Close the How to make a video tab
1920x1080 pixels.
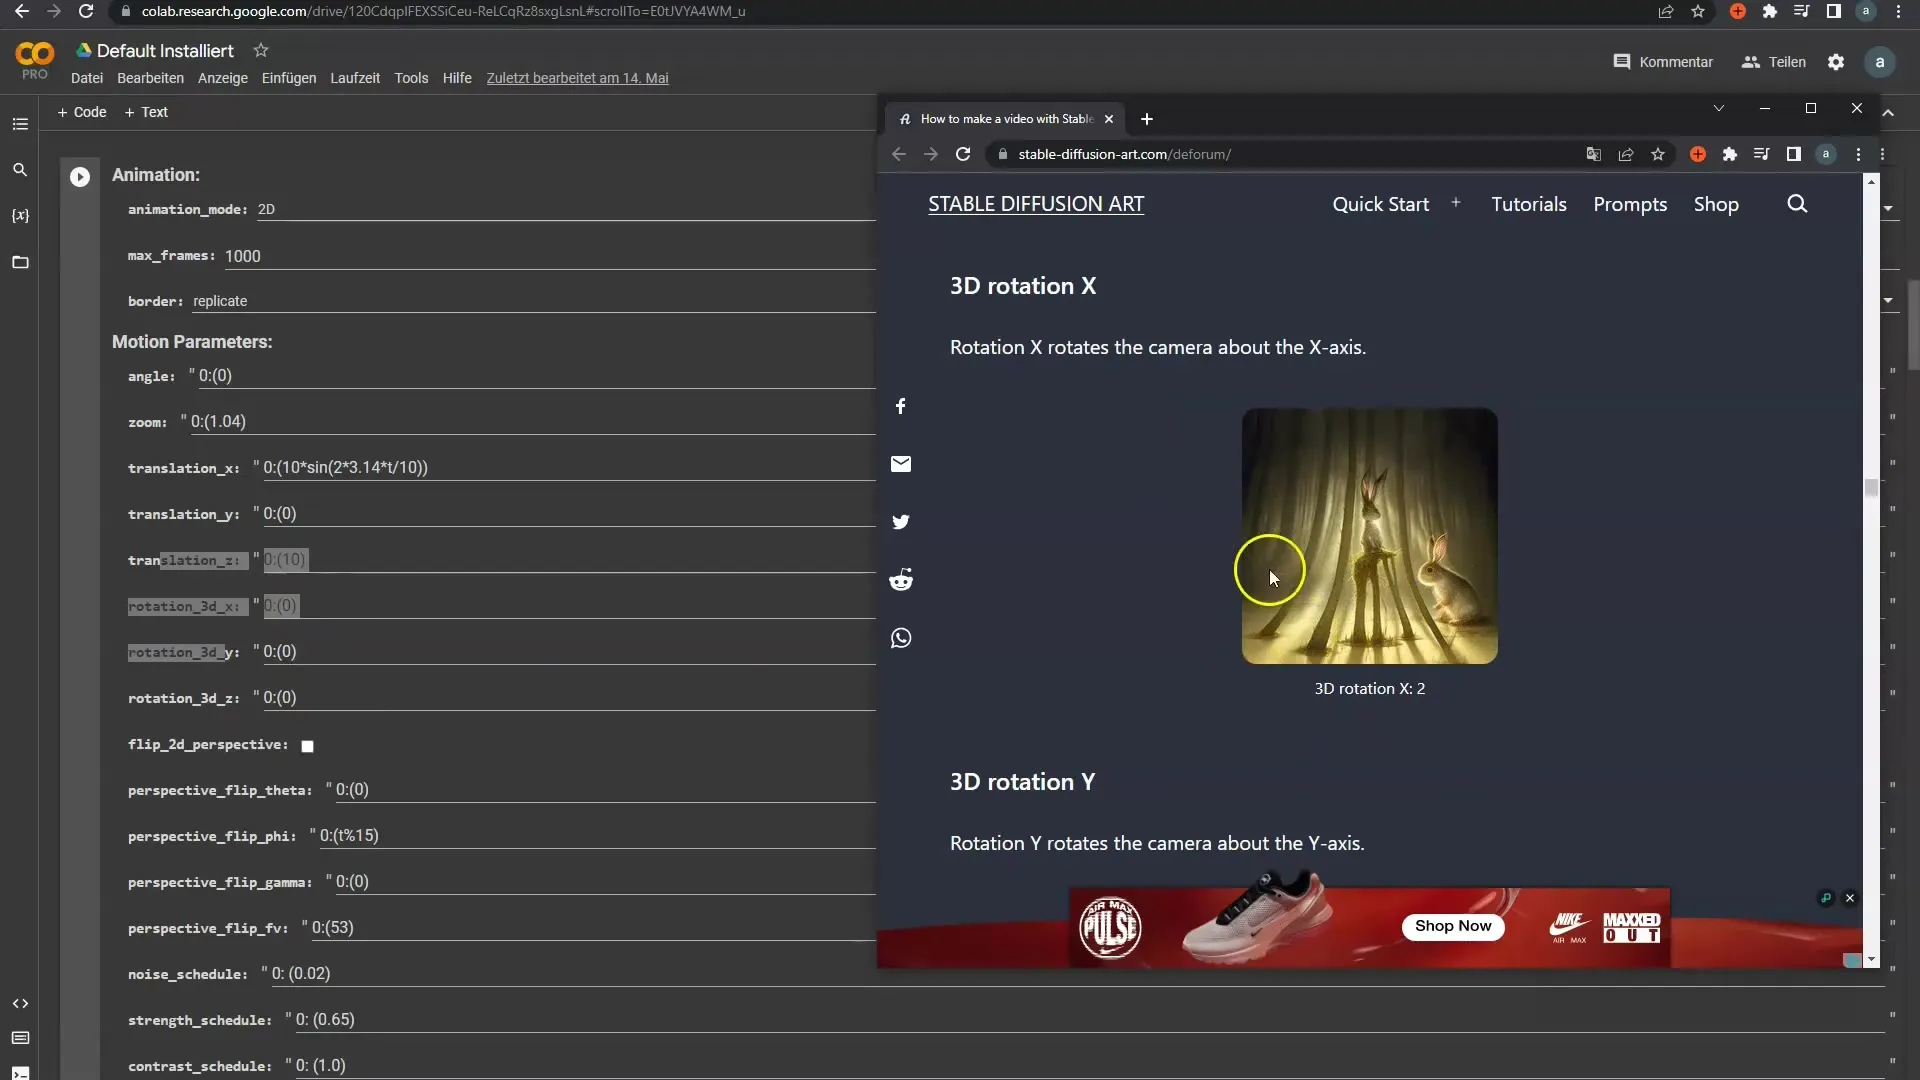pyautogui.click(x=1109, y=119)
